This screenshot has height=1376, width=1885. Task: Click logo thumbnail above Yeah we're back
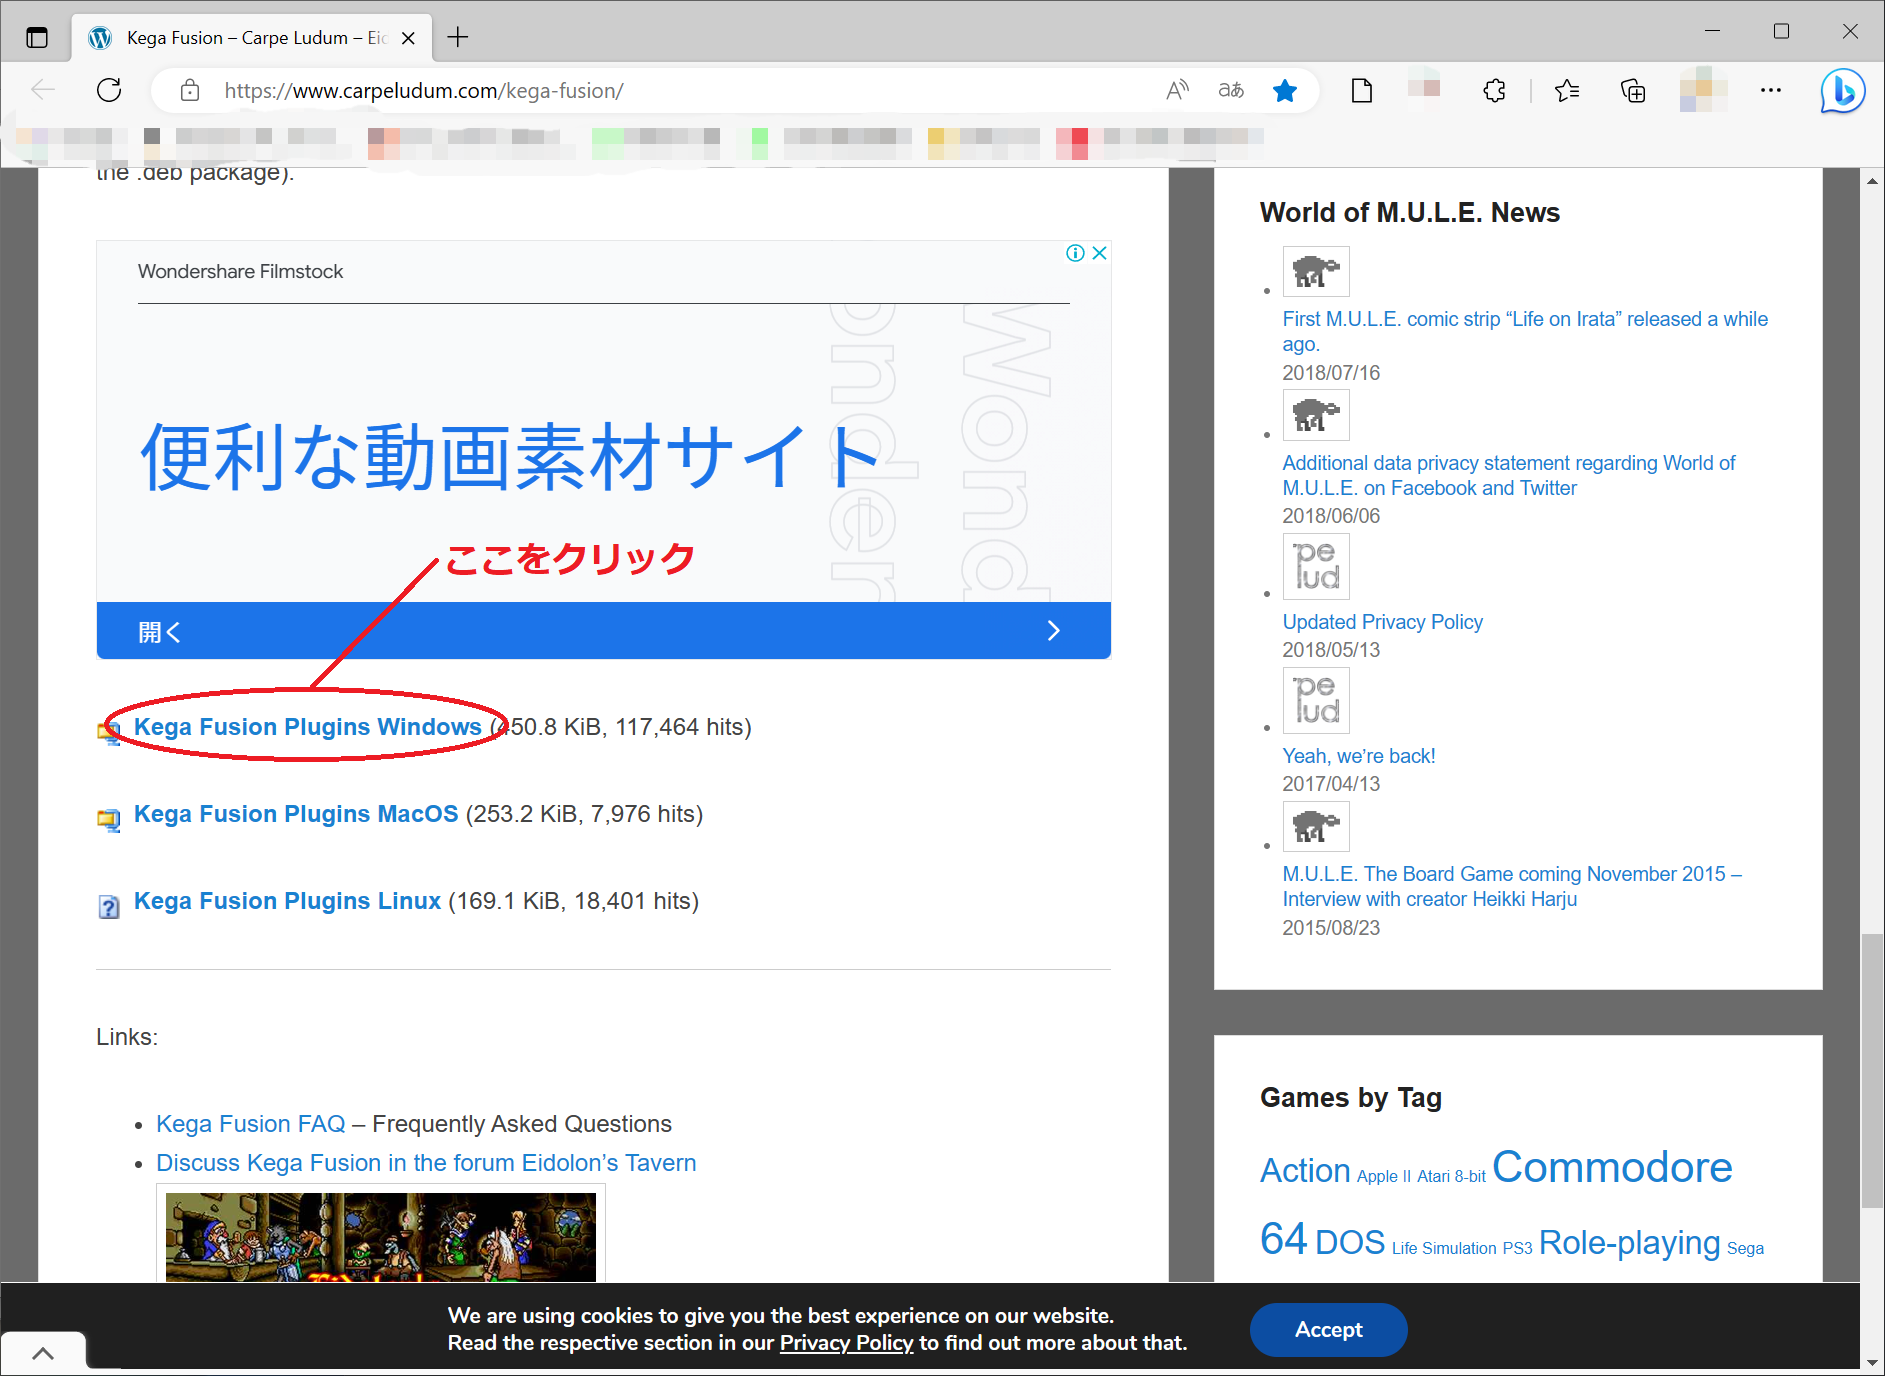point(1316,700)
